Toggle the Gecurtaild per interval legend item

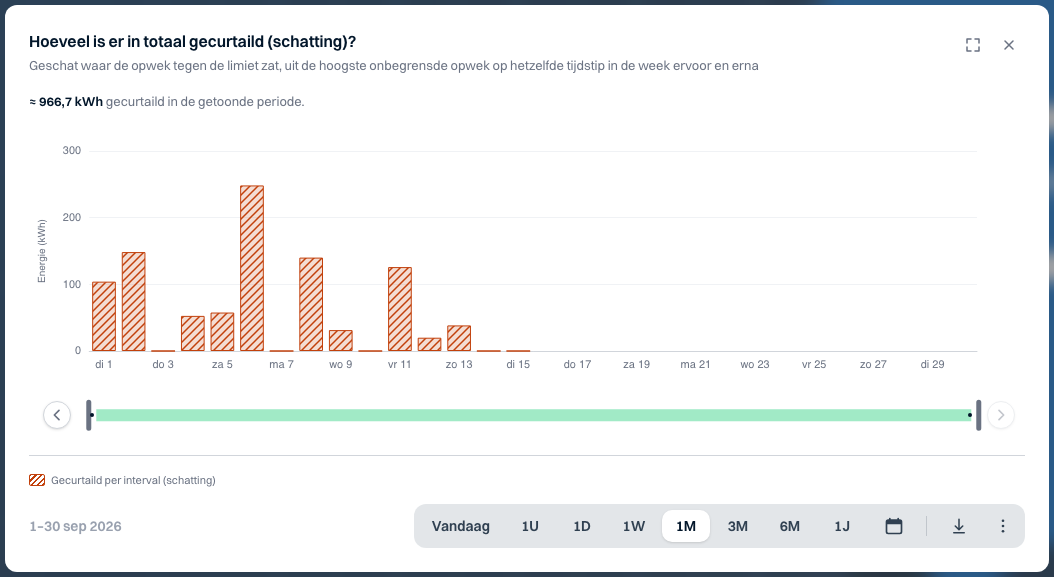click(x=122, y=480)
